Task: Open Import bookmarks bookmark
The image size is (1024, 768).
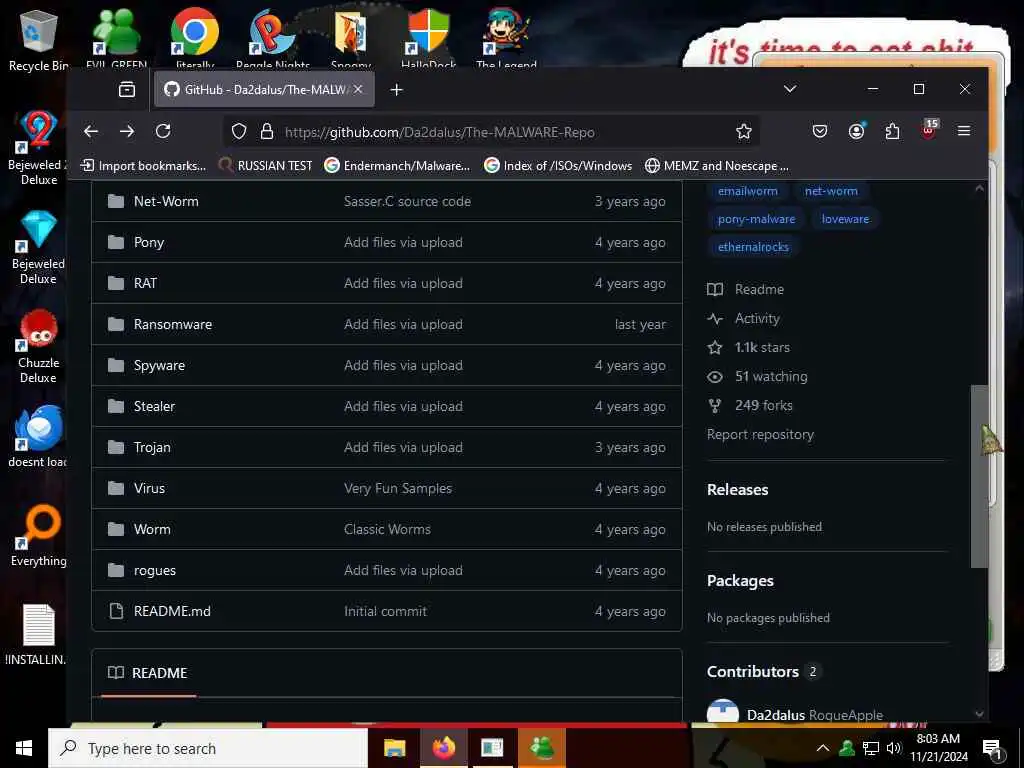Action: [143, 166]
